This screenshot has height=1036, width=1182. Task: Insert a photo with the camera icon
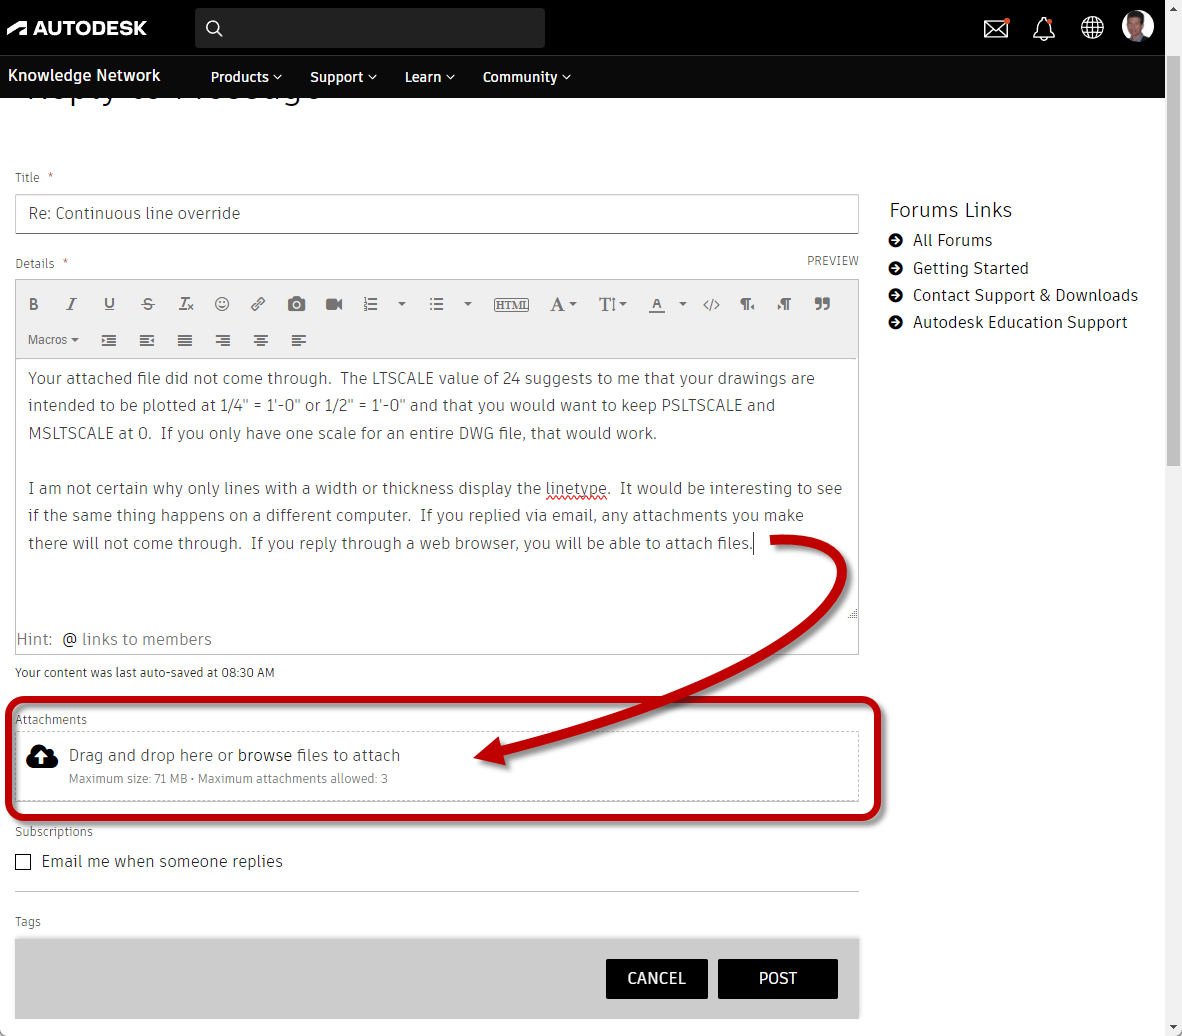click(296, 304)
